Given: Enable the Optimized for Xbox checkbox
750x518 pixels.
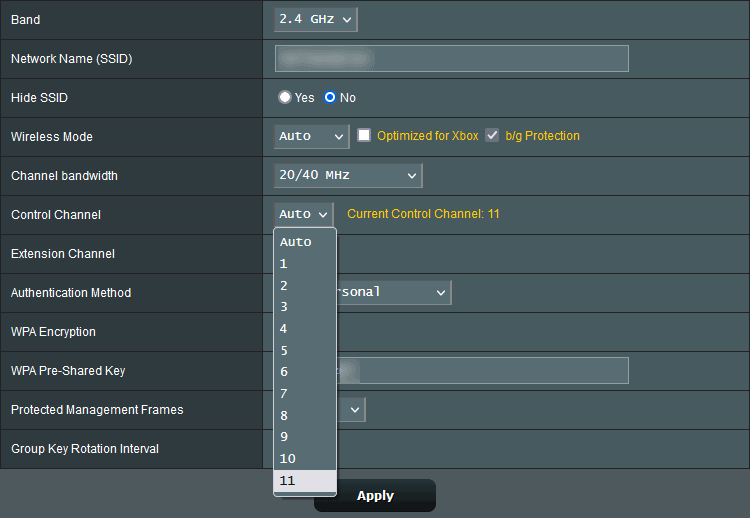Looking at the screenshot, I should (x=364, y=136).
